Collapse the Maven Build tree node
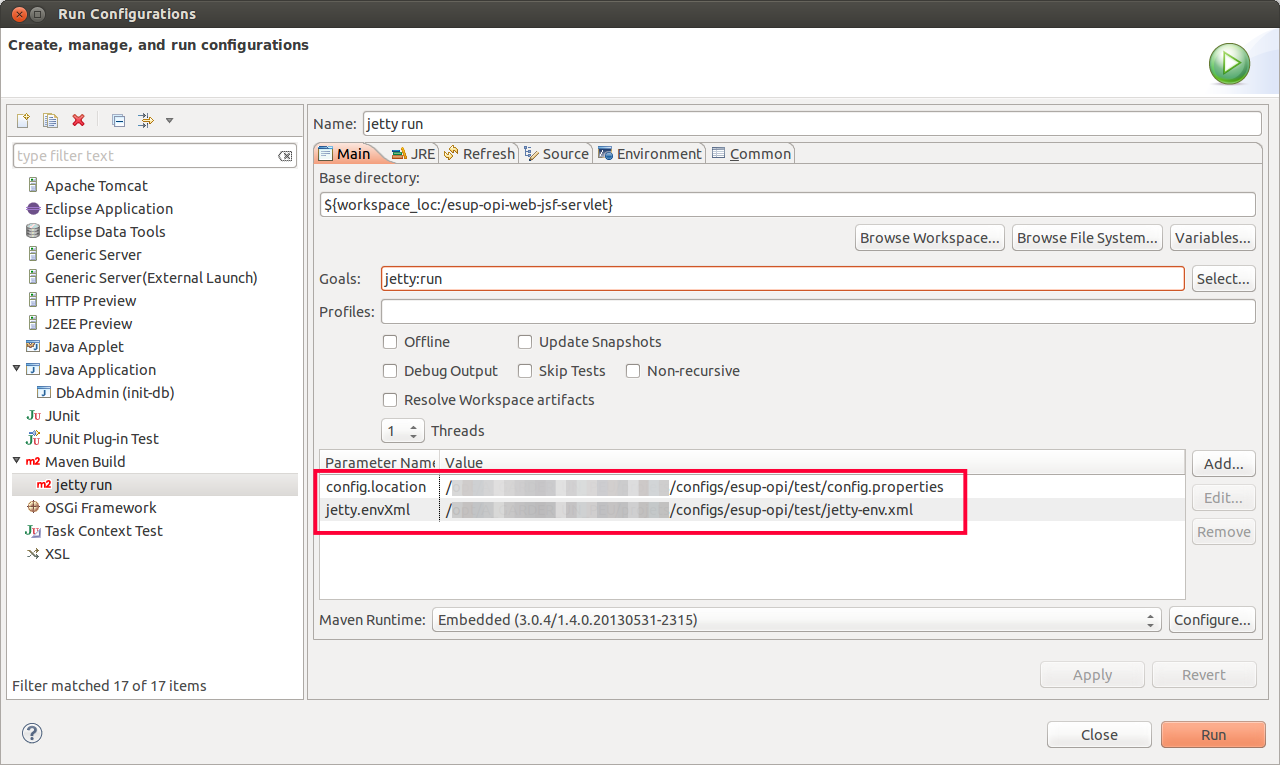Screen dimensions: 1280x765 (x=17, y=461)
